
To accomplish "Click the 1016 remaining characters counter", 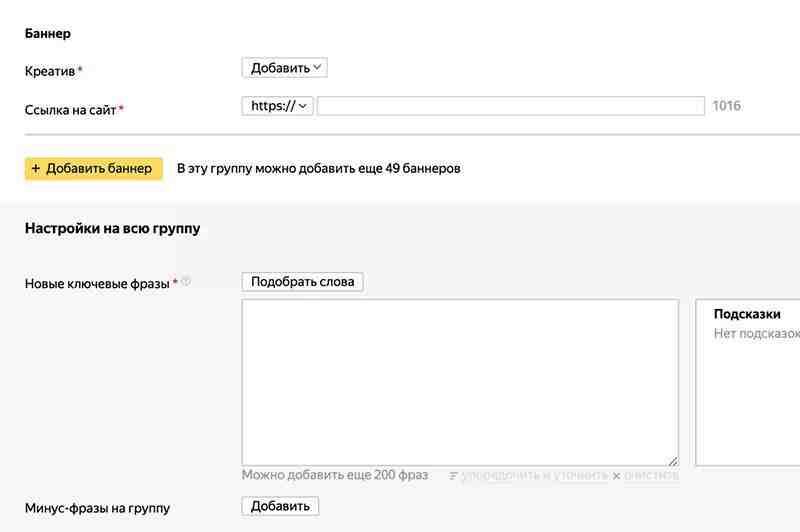I will (727, 106).
